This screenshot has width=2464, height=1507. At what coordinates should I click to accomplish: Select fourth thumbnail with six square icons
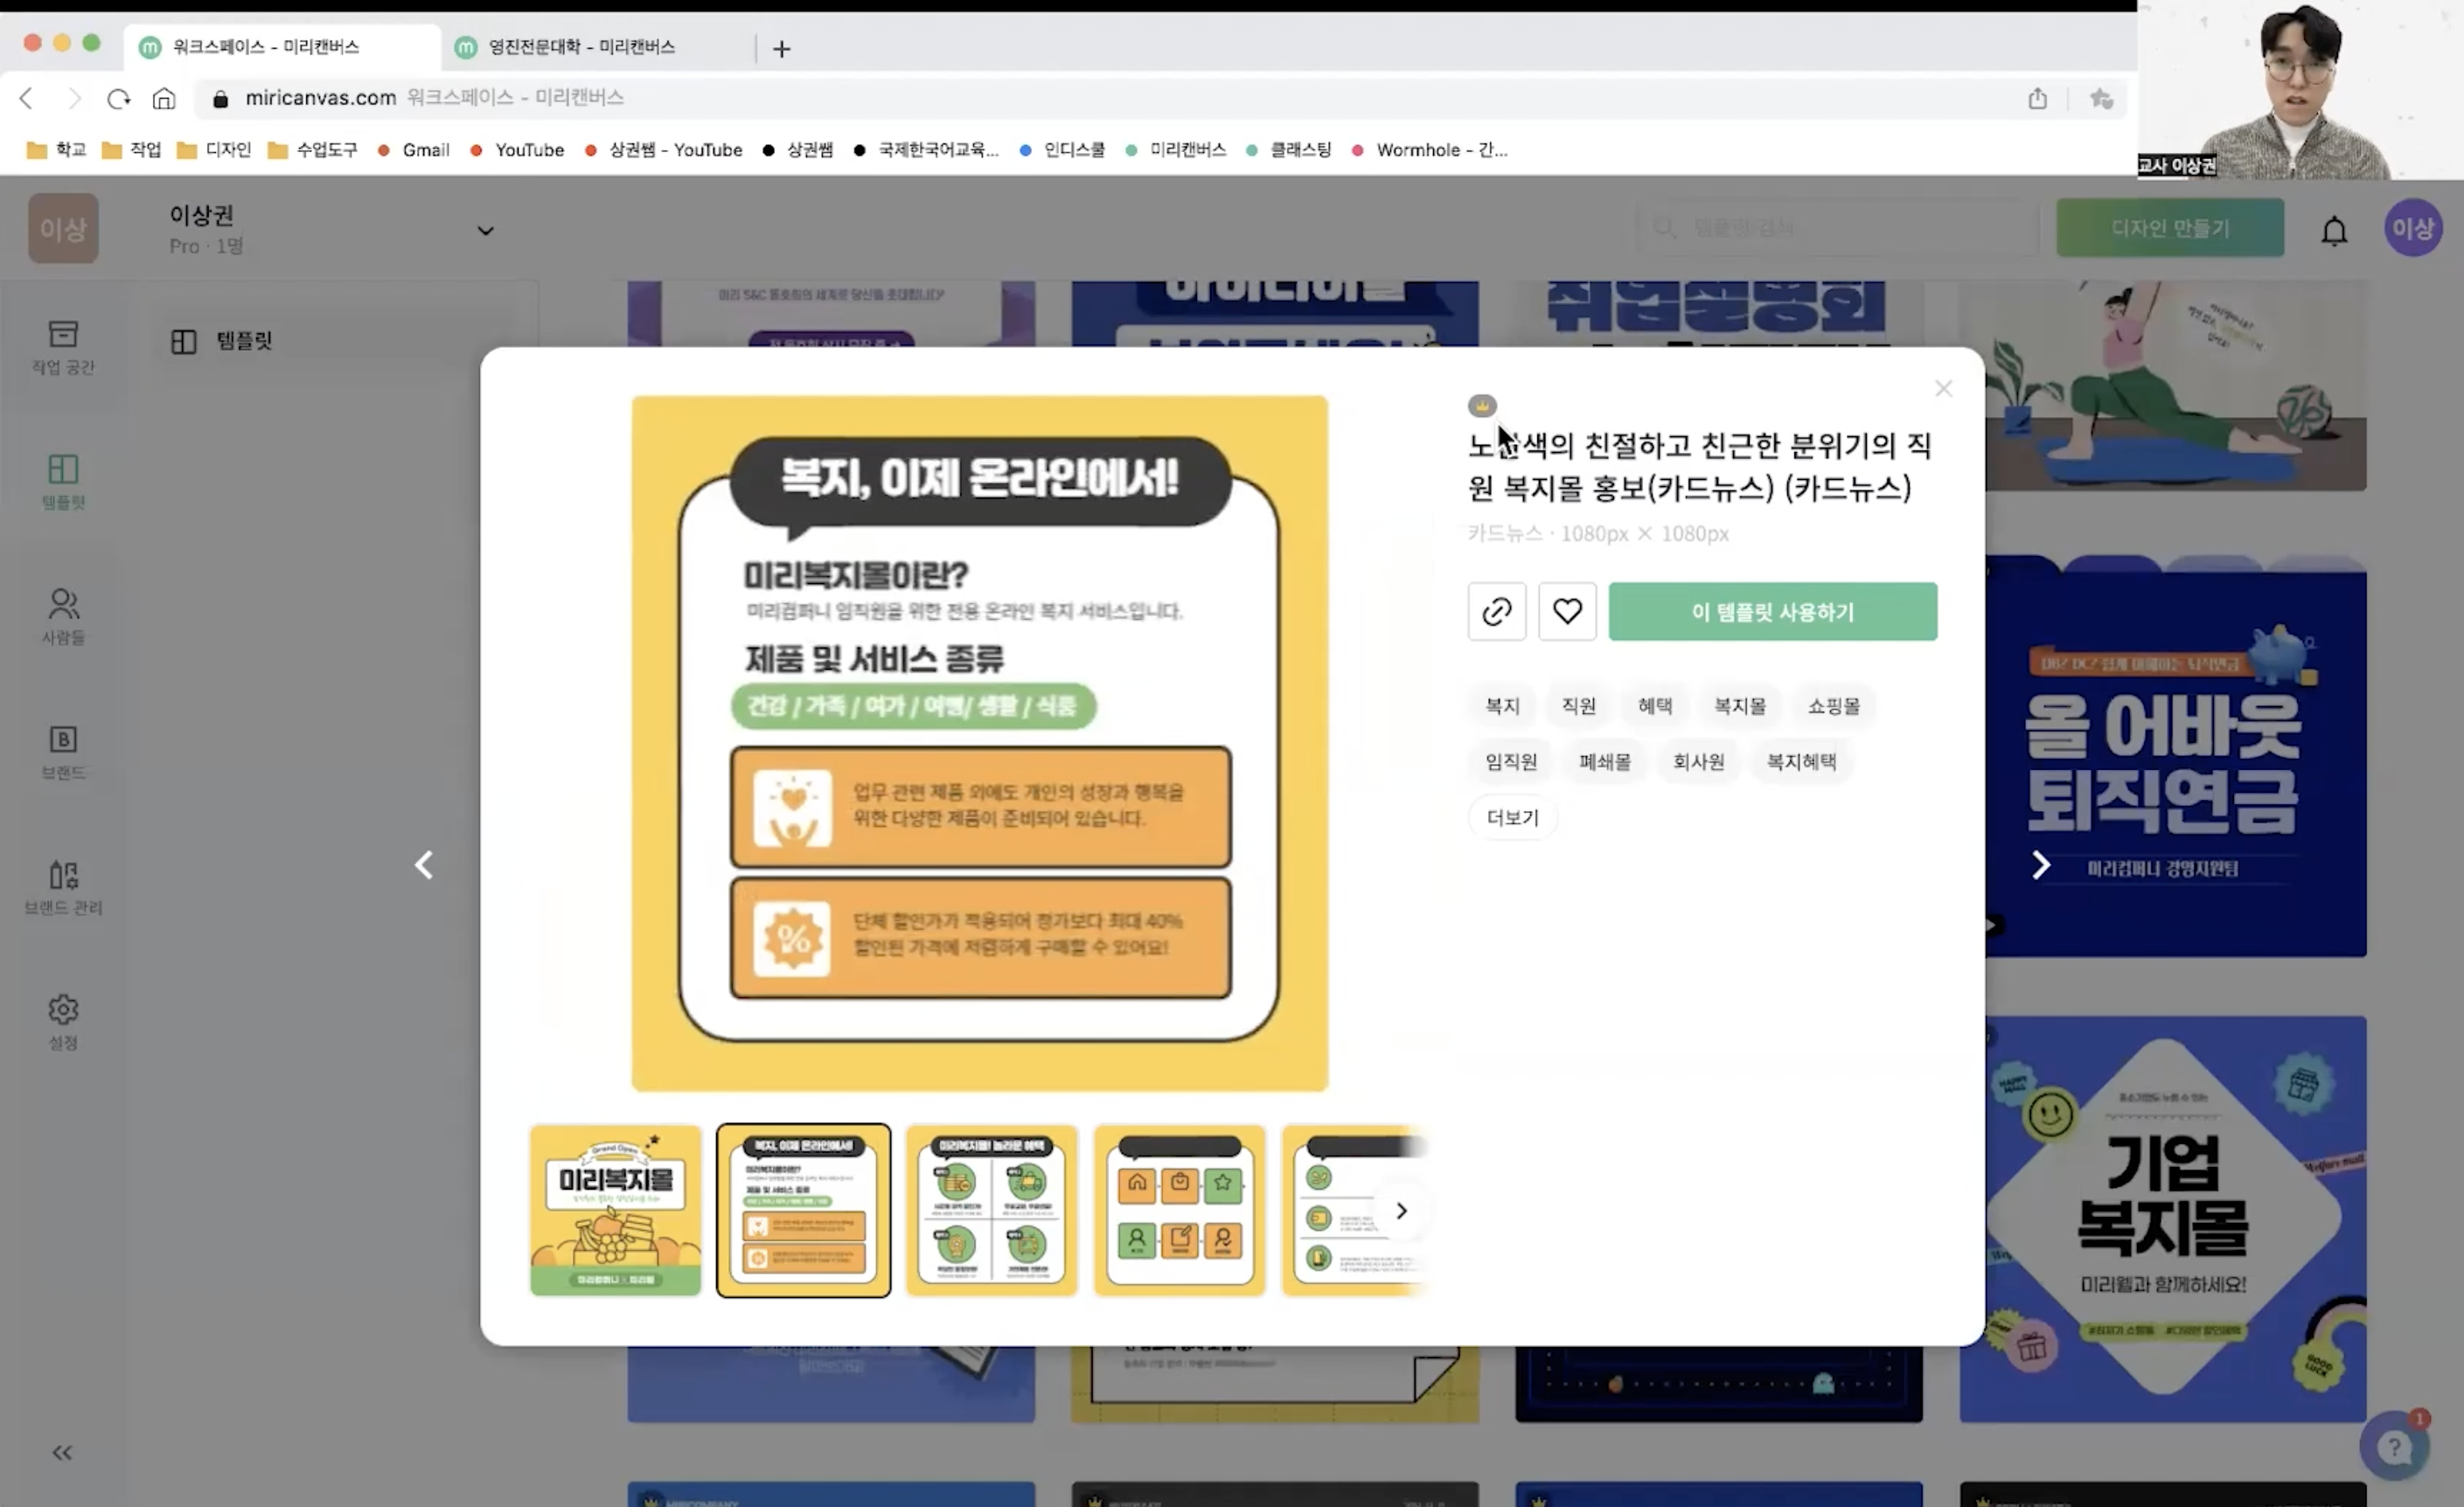click(x=1179, y=1211)
